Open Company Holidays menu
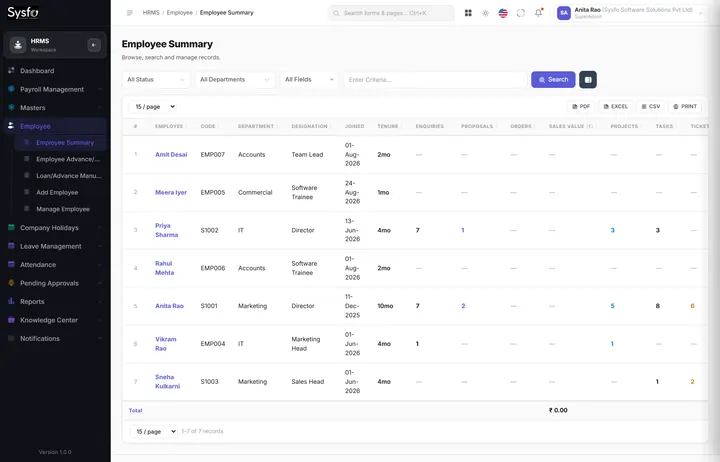 click(55, 227)
